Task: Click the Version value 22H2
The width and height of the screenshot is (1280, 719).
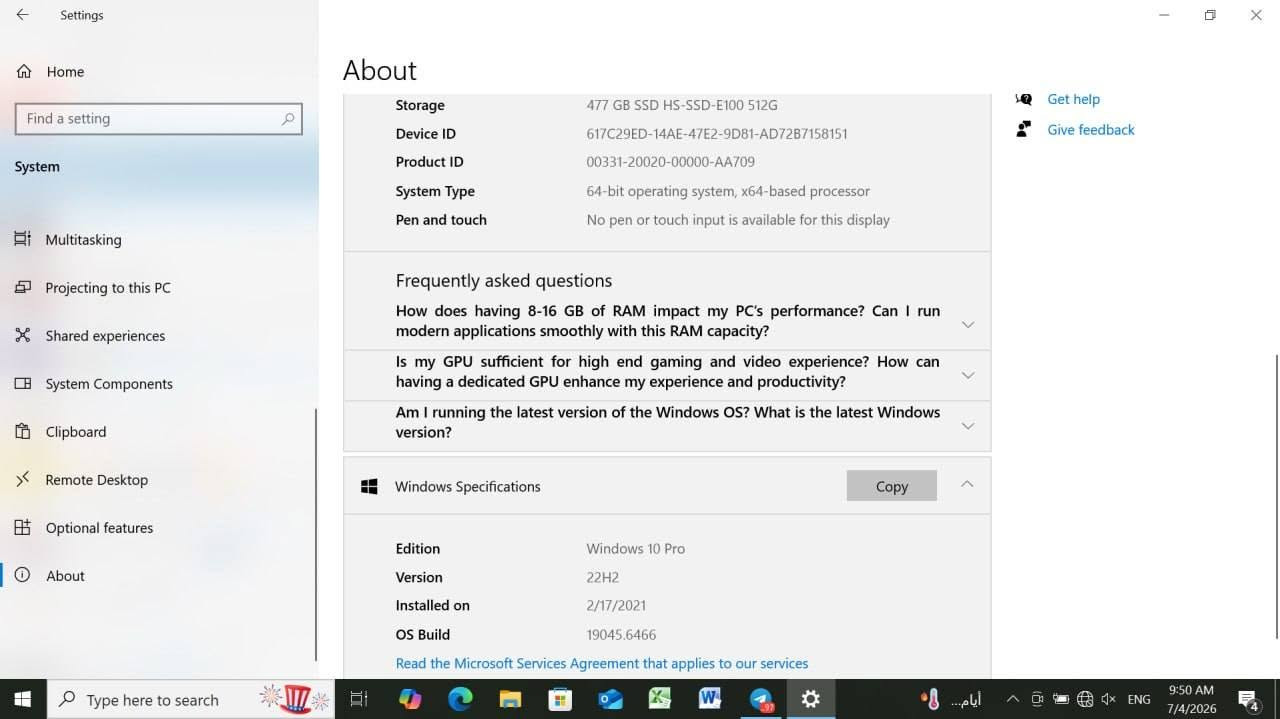Action: tap(603, 578)
